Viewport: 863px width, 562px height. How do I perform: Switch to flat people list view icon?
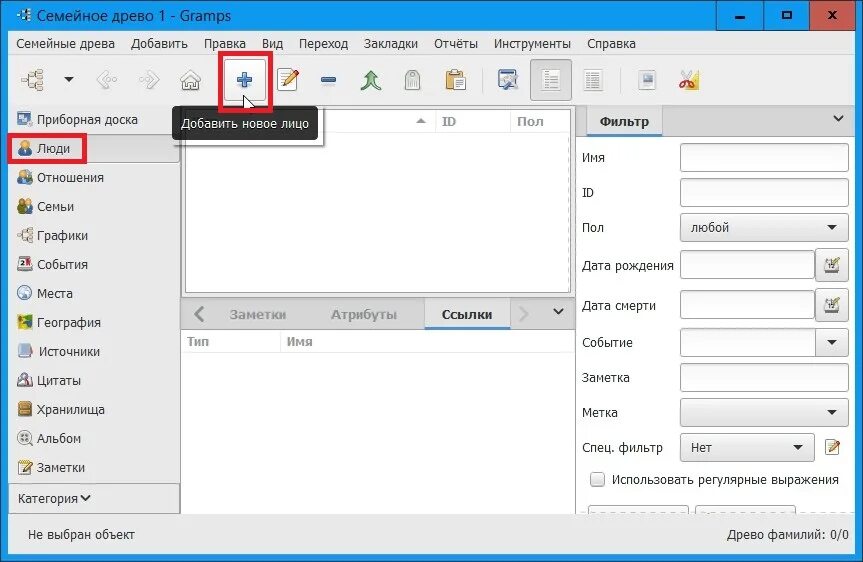pyautogui.click(x=593, y=80)
